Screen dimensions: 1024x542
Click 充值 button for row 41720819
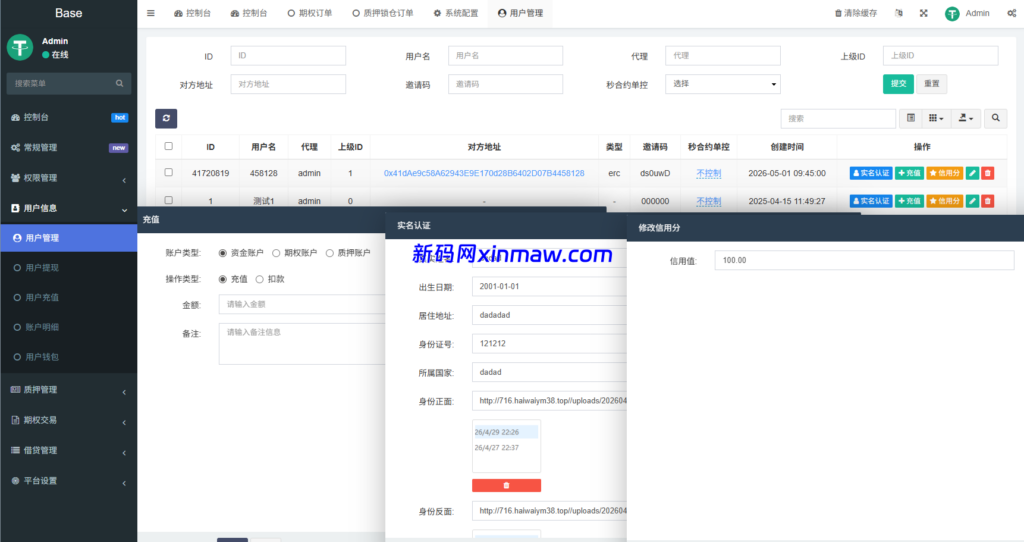point(909,173)
